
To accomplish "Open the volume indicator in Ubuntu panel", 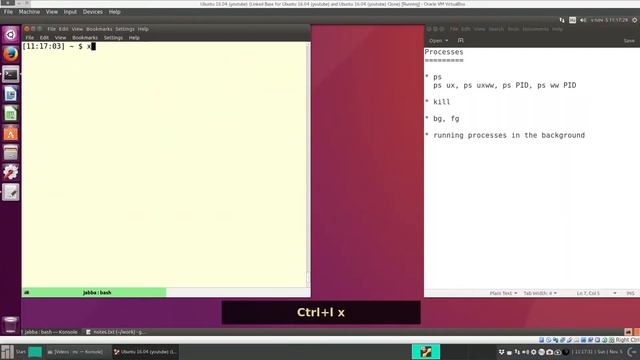I will (583, 20).
